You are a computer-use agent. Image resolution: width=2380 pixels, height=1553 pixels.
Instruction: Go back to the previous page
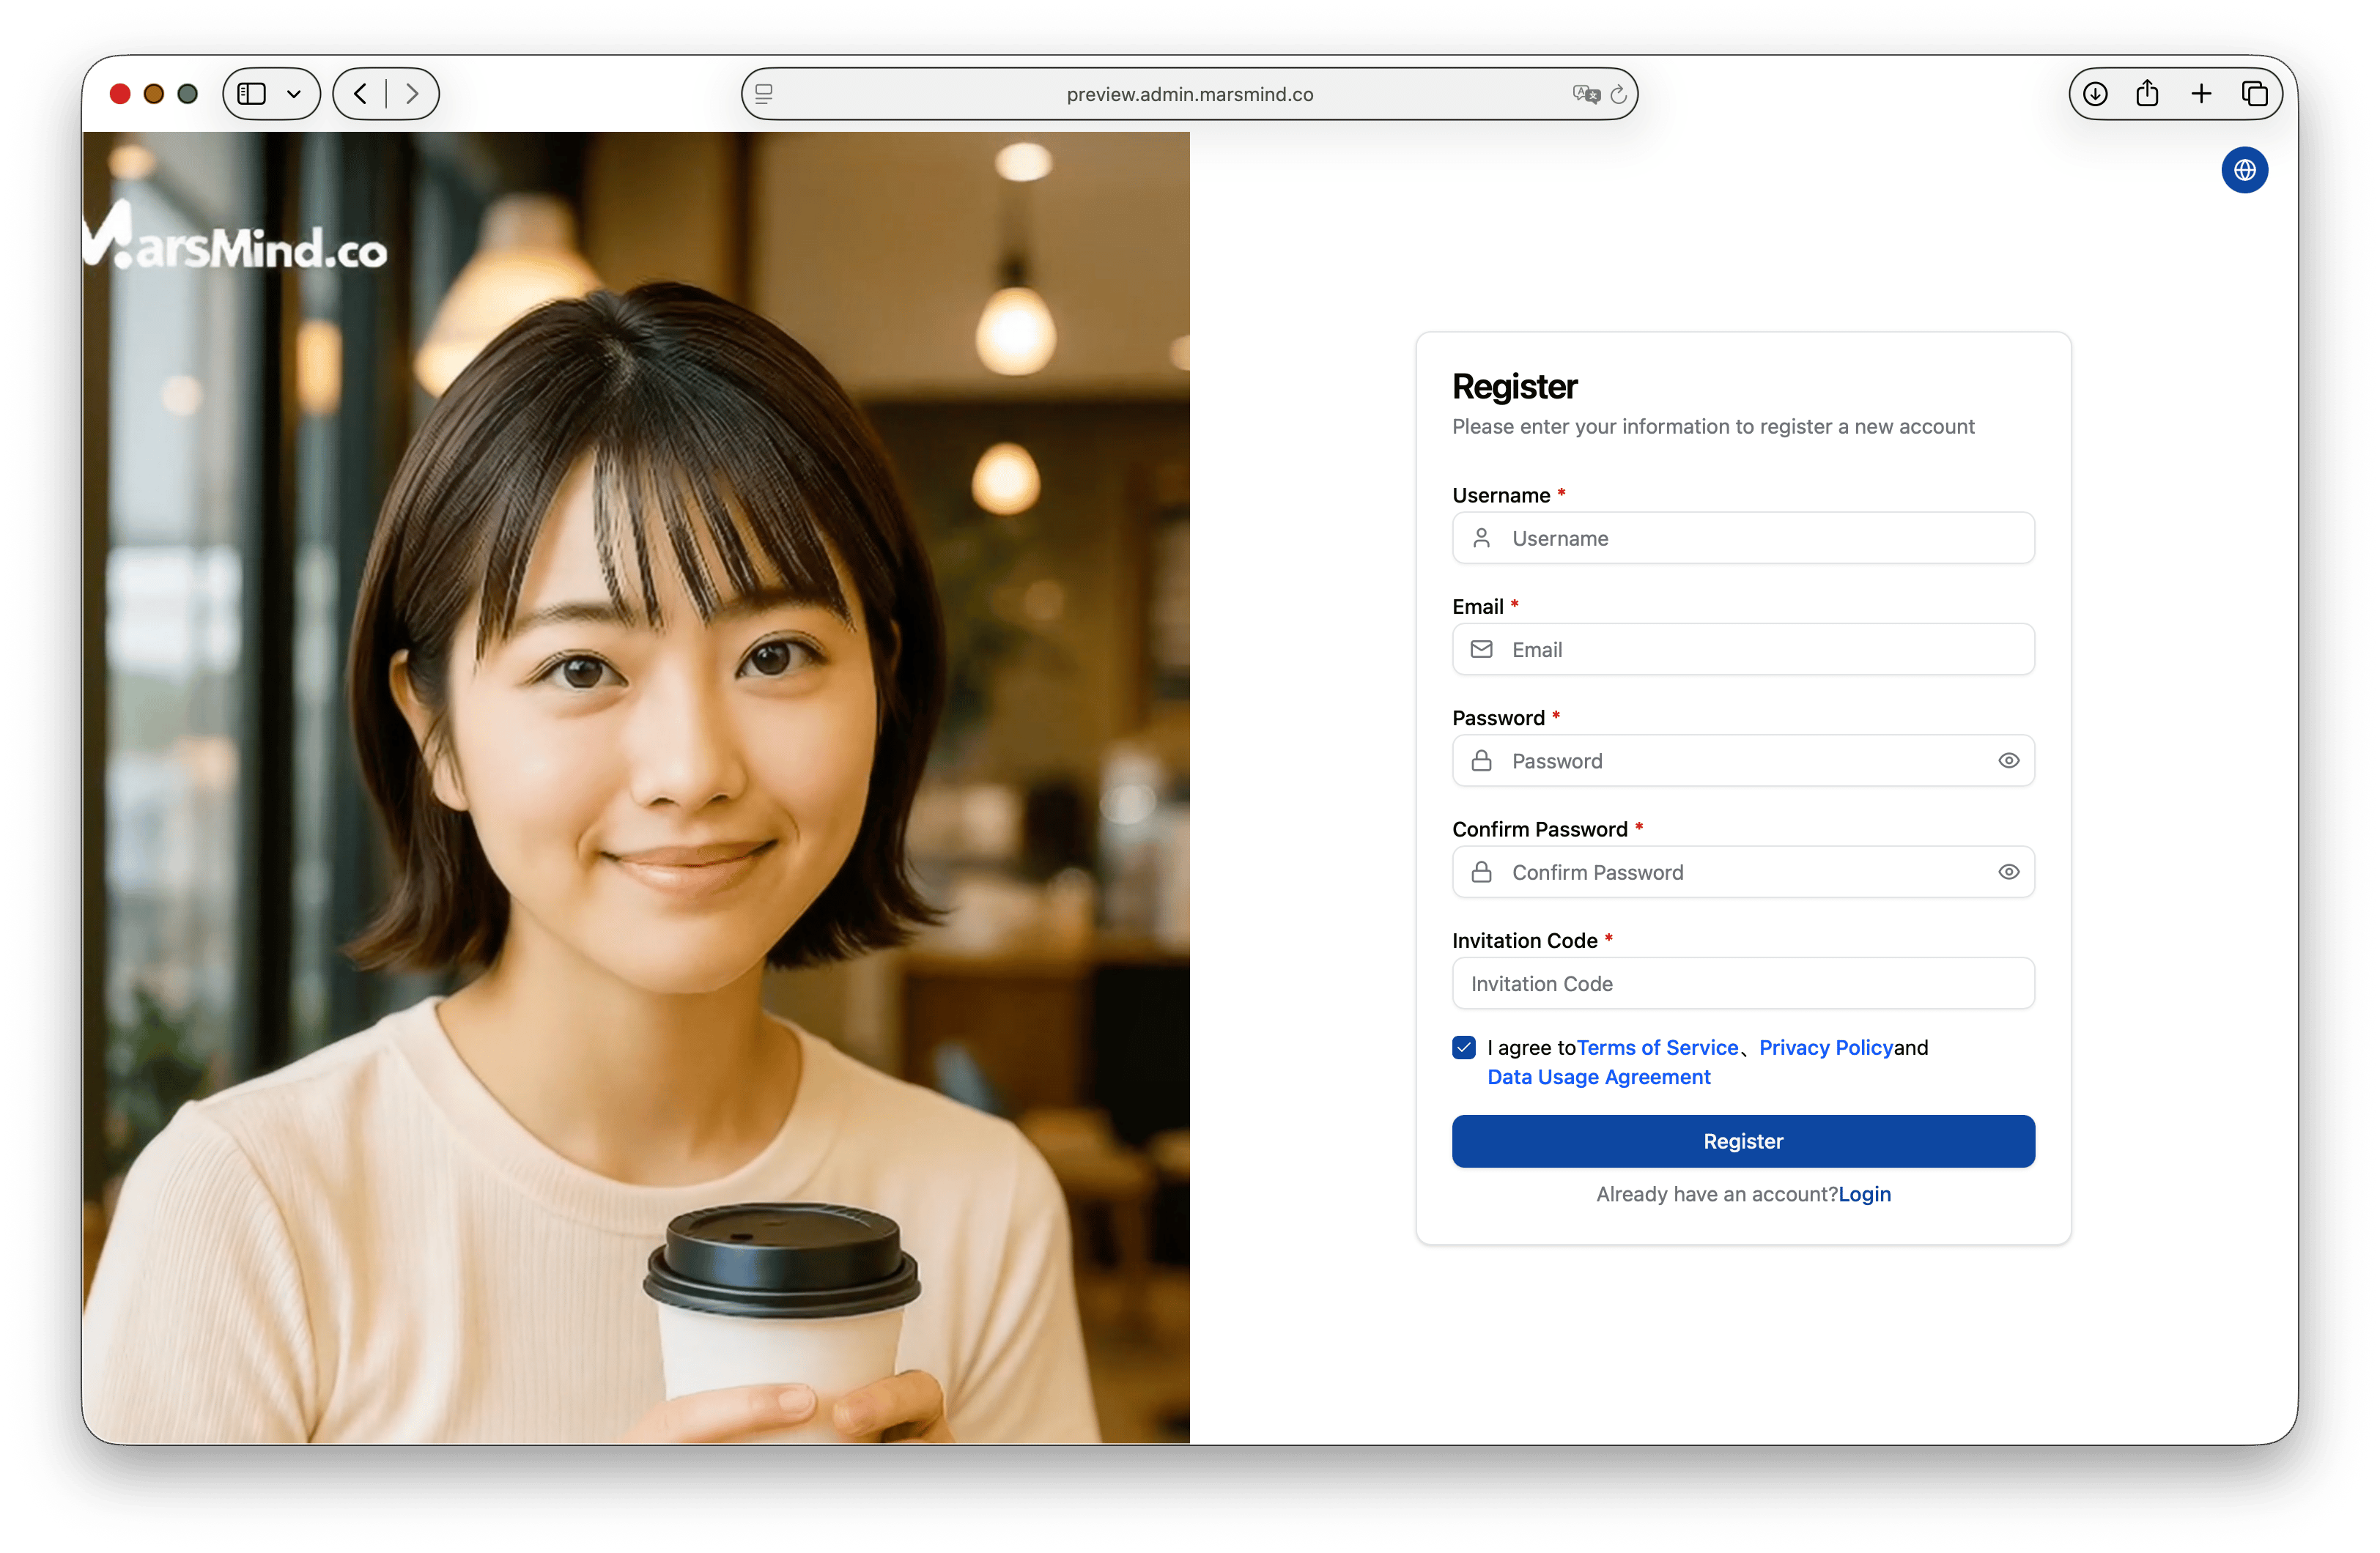point(361,94)
